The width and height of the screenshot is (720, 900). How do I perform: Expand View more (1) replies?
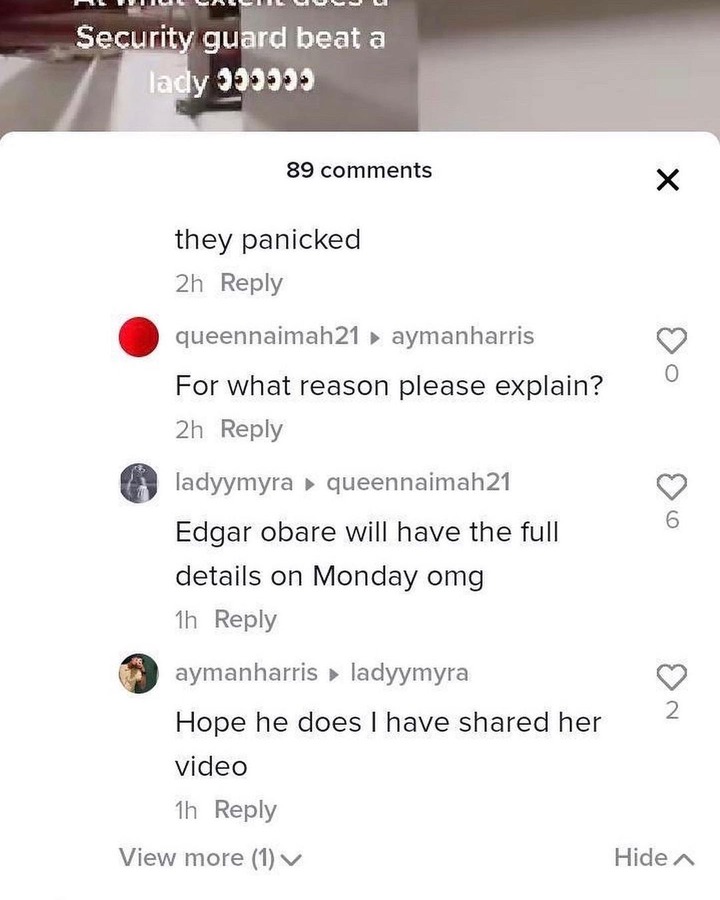[210, 858]
